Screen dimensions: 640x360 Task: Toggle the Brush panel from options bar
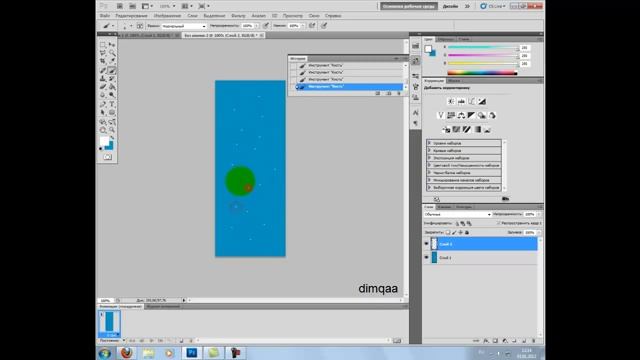tap(140, 26)
